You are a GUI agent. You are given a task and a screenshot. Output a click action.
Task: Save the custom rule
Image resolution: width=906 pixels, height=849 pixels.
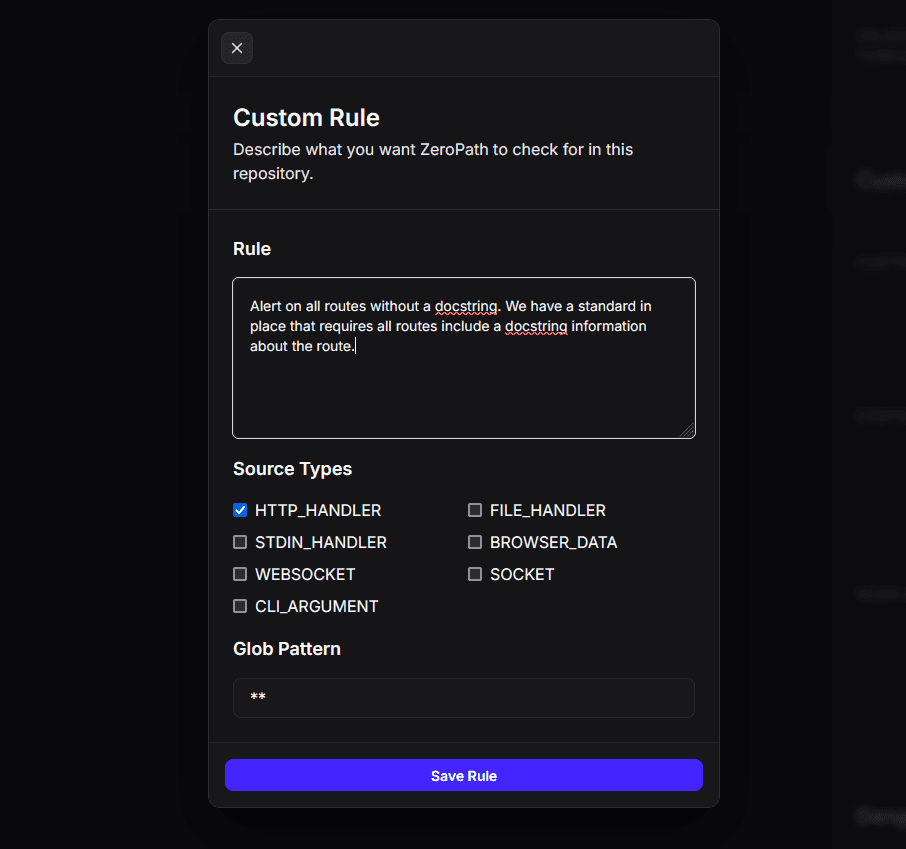[x=463, y=775]
